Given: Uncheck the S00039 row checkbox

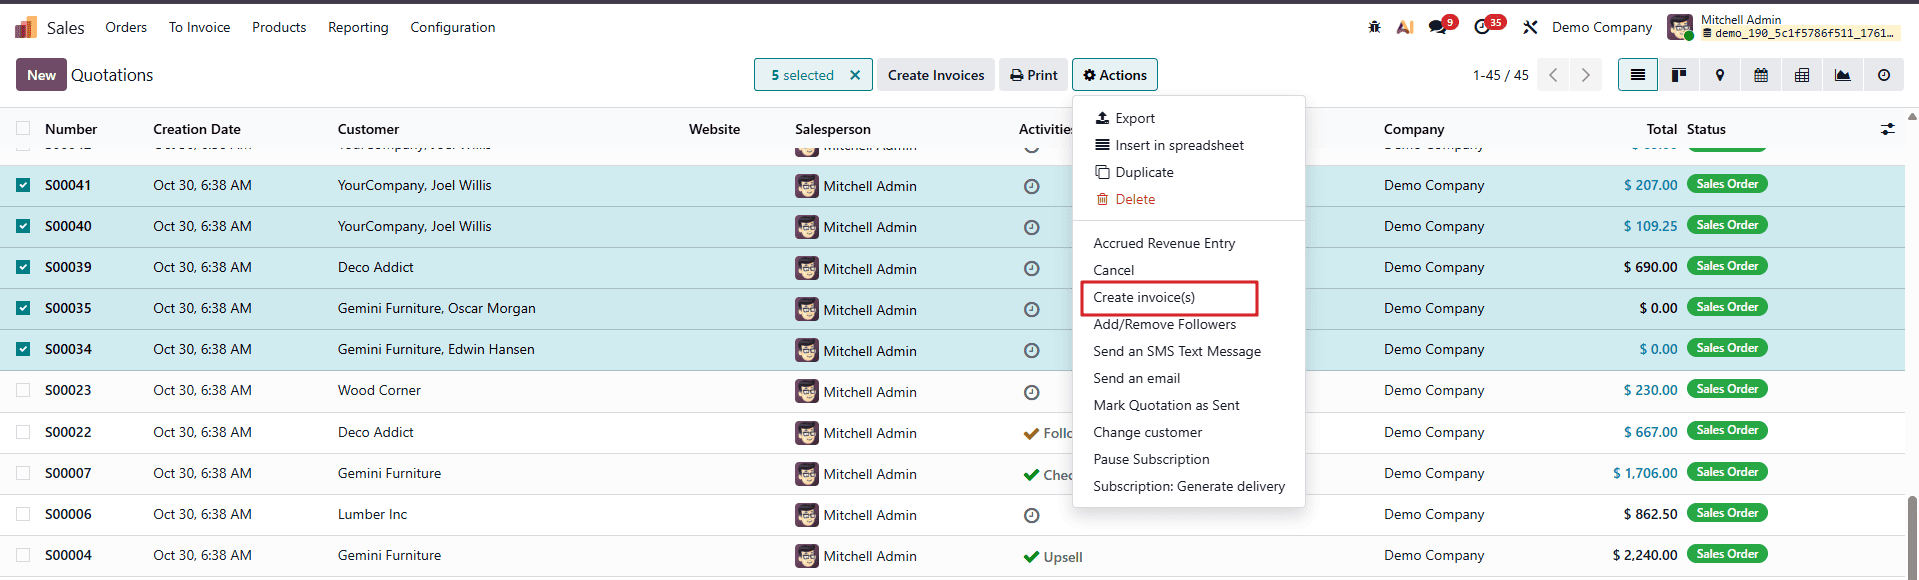Looking at the screenshot, I should tap(23, 267).
